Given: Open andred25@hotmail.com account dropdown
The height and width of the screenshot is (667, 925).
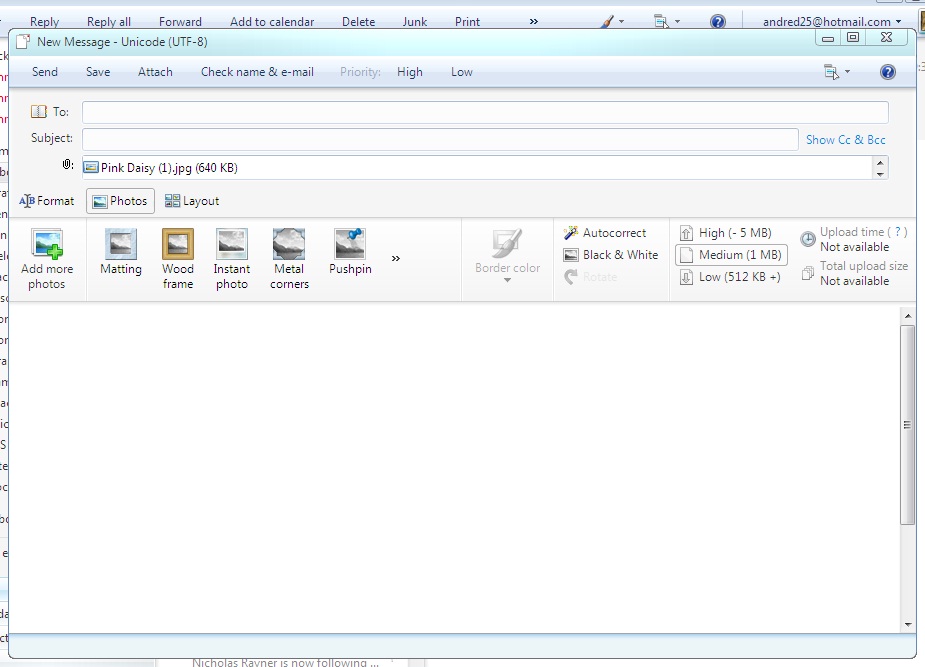Looking at the screenshot, I should 832,22.
